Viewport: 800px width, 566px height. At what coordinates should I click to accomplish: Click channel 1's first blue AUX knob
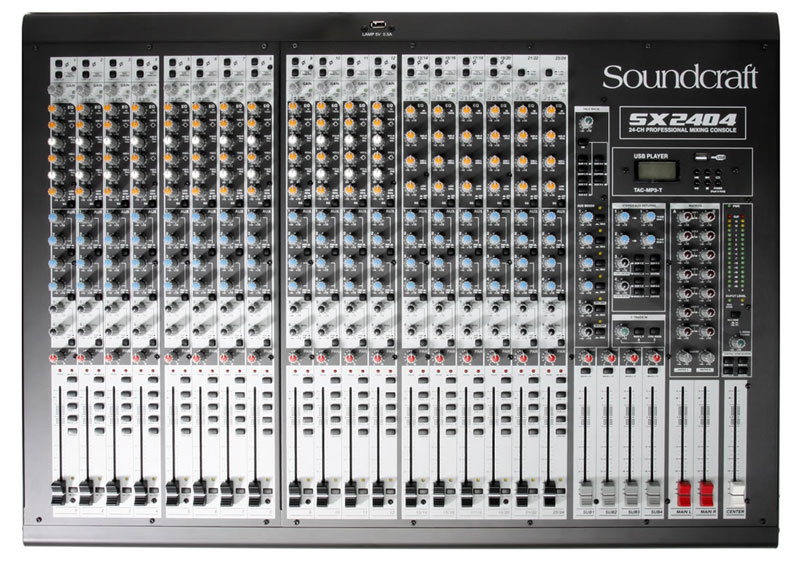pos(55,217)
